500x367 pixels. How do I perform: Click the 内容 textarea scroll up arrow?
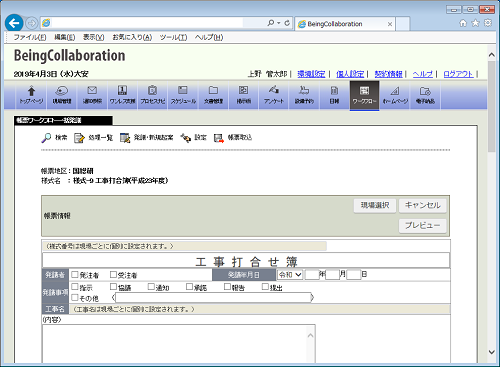(311, 335)
